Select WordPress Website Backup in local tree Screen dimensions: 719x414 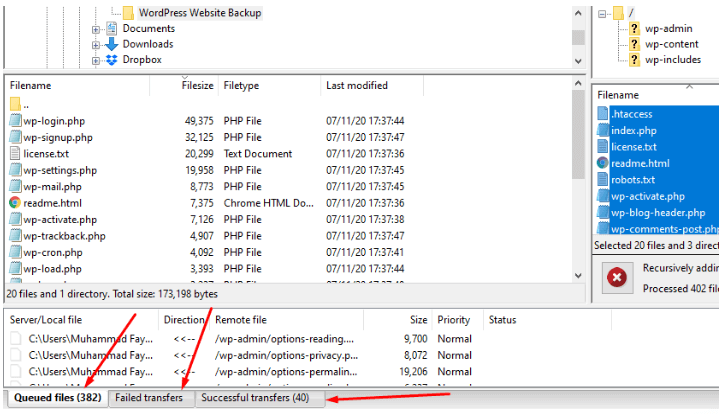pyautogui.click(x=200, y=13)
